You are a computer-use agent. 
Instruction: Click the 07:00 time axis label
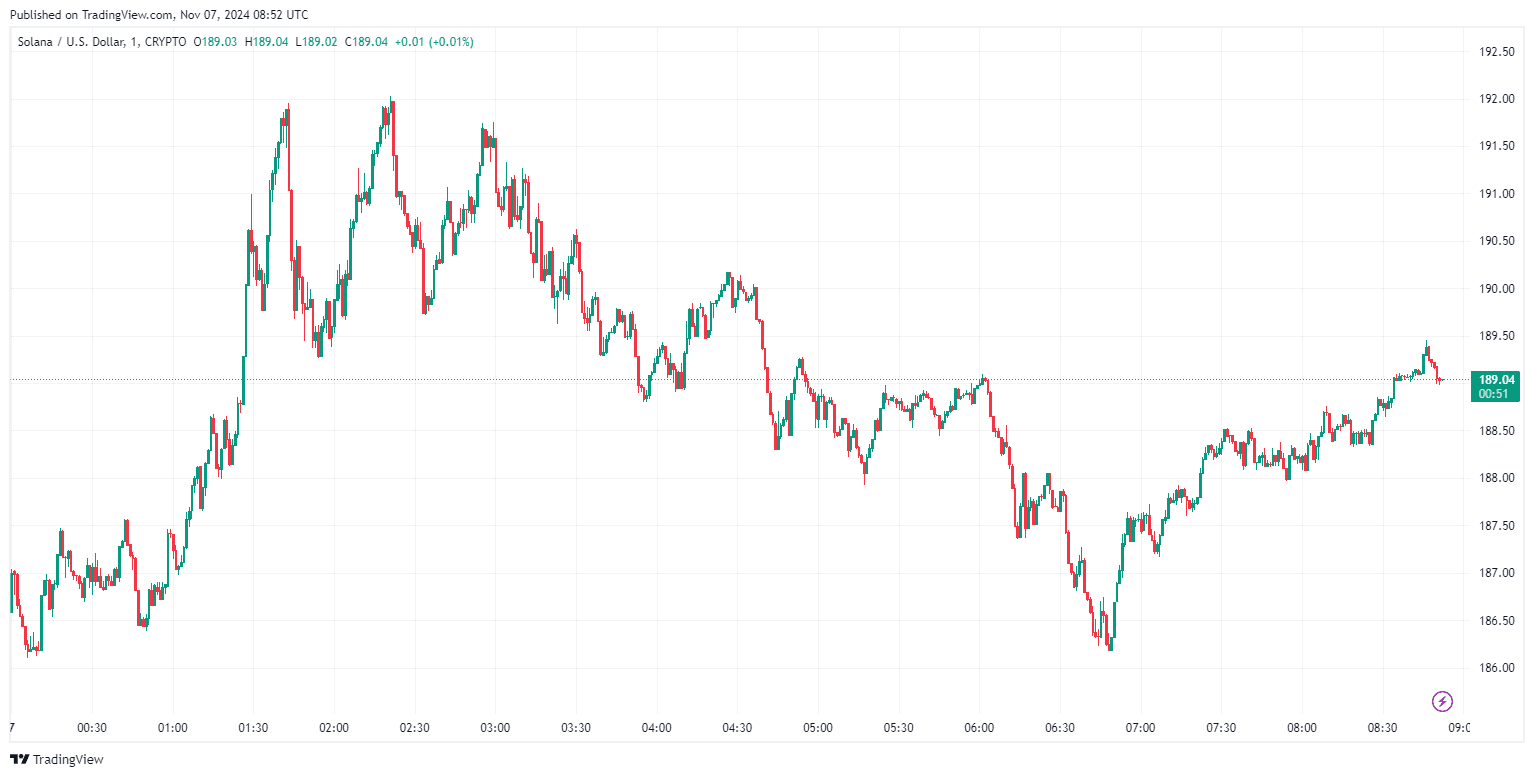pyautogui.click(x=1140, y=728)
